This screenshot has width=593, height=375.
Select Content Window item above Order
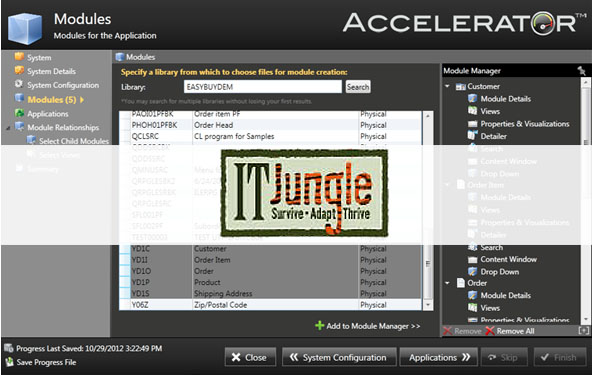[x=502, y=259]
